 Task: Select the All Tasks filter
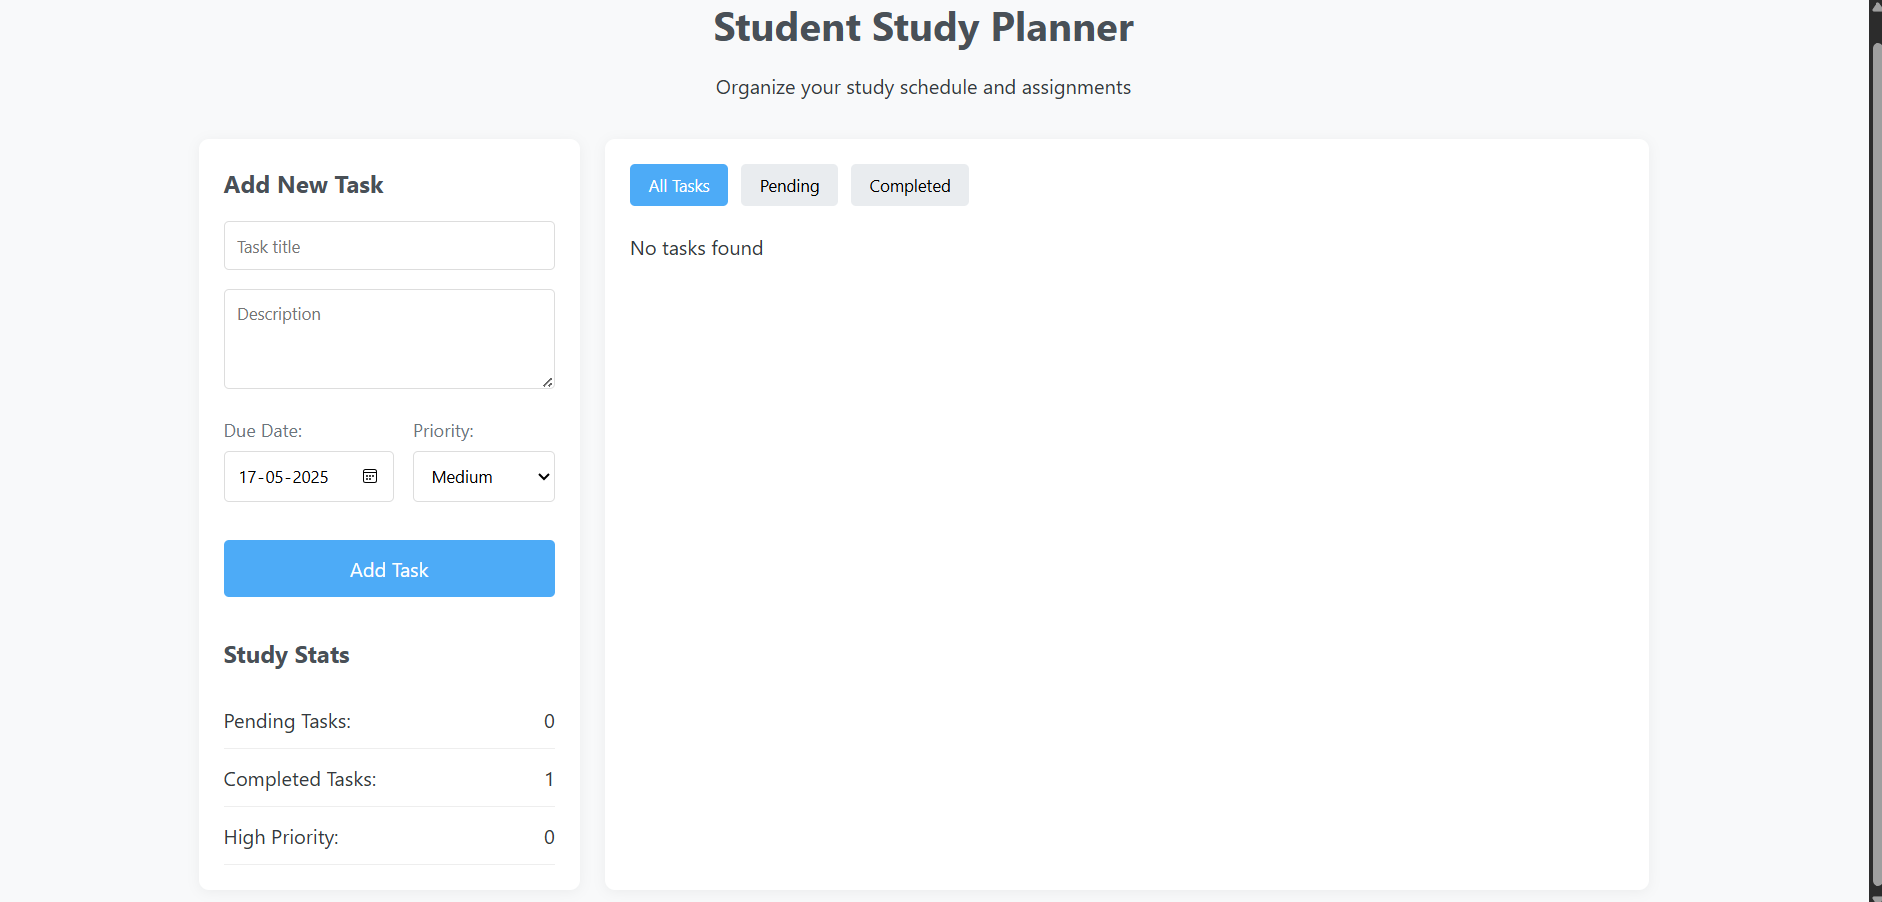pyautogui.click(x=678, y=185)
